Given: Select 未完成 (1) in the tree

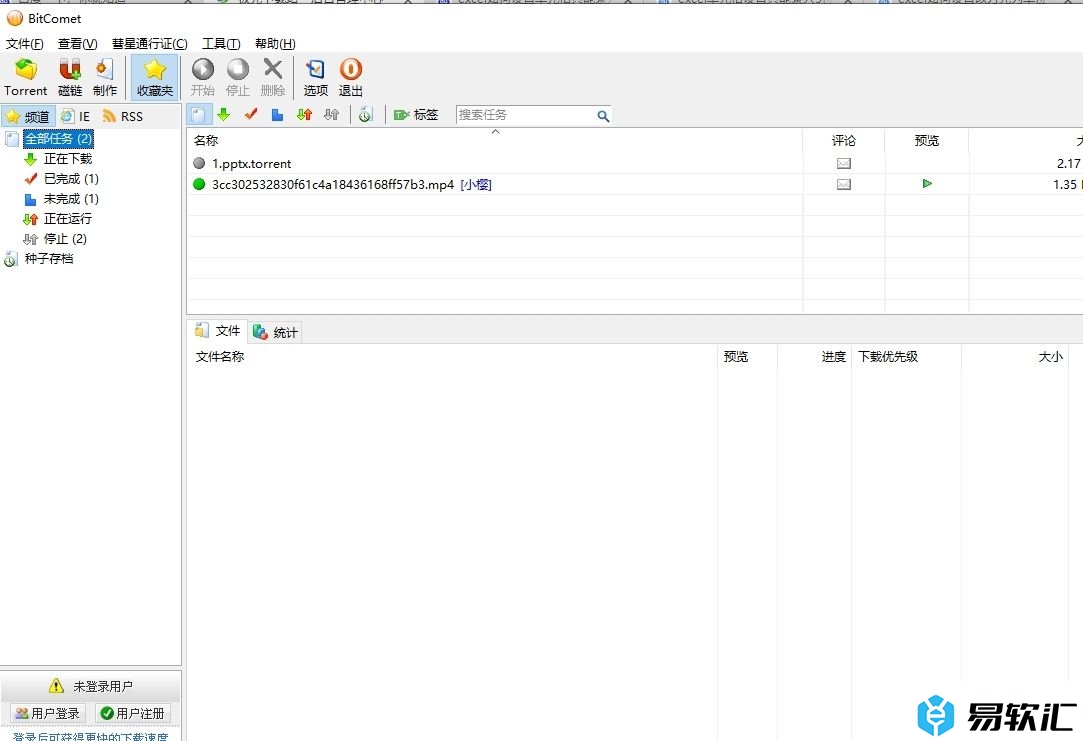Looking at the screenshot, I should (71, 199).
